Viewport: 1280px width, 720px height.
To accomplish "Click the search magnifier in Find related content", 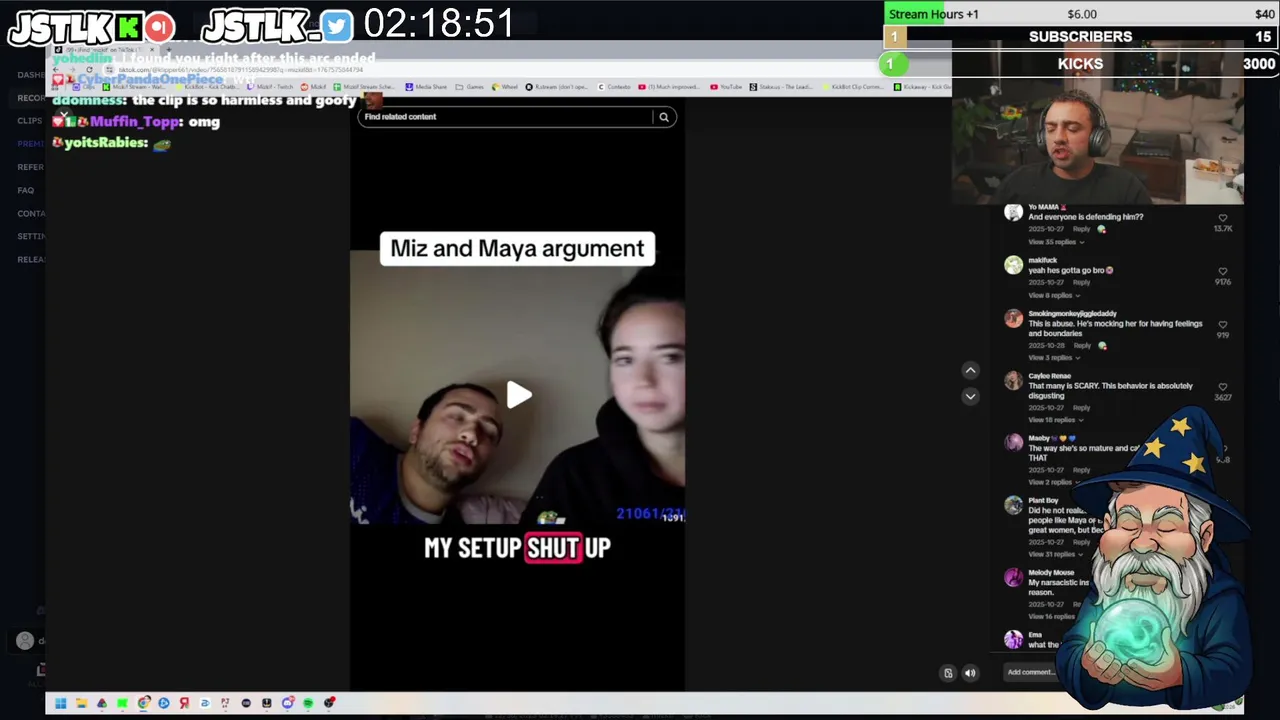I will 663,117.
